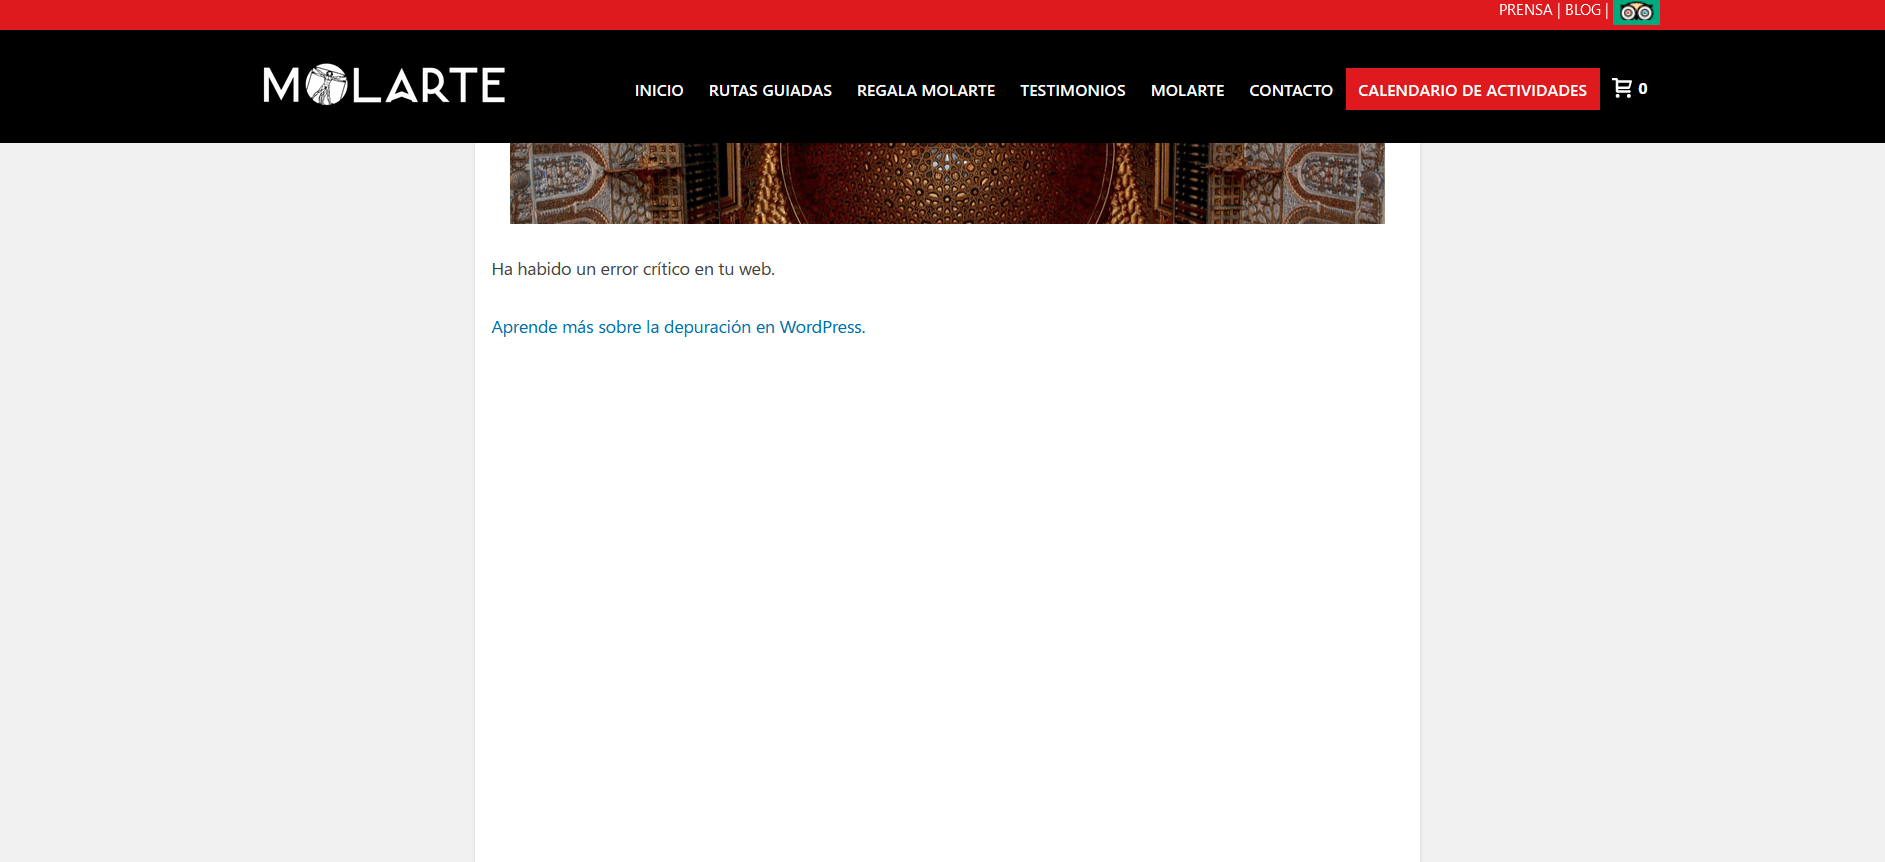Screen dimensions: 1885x862
Task: Go to the INICIO menu item
Action: pos(659,90)
